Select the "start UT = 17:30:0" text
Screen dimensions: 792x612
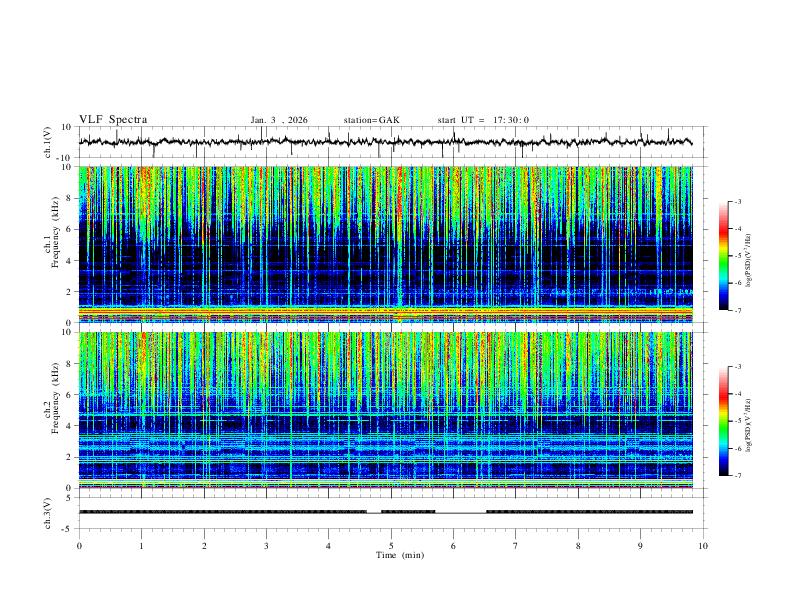pyautogui.click(x=483, y=120)
